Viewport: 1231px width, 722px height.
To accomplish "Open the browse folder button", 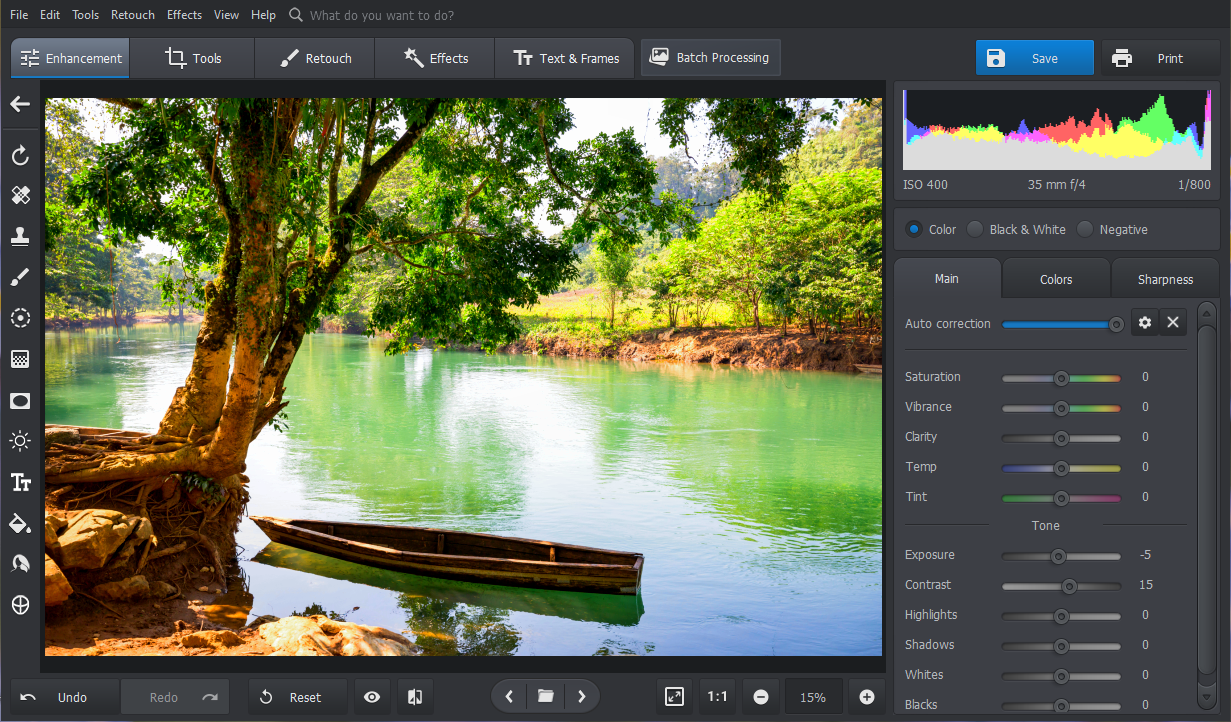I will tap(545, 697).
